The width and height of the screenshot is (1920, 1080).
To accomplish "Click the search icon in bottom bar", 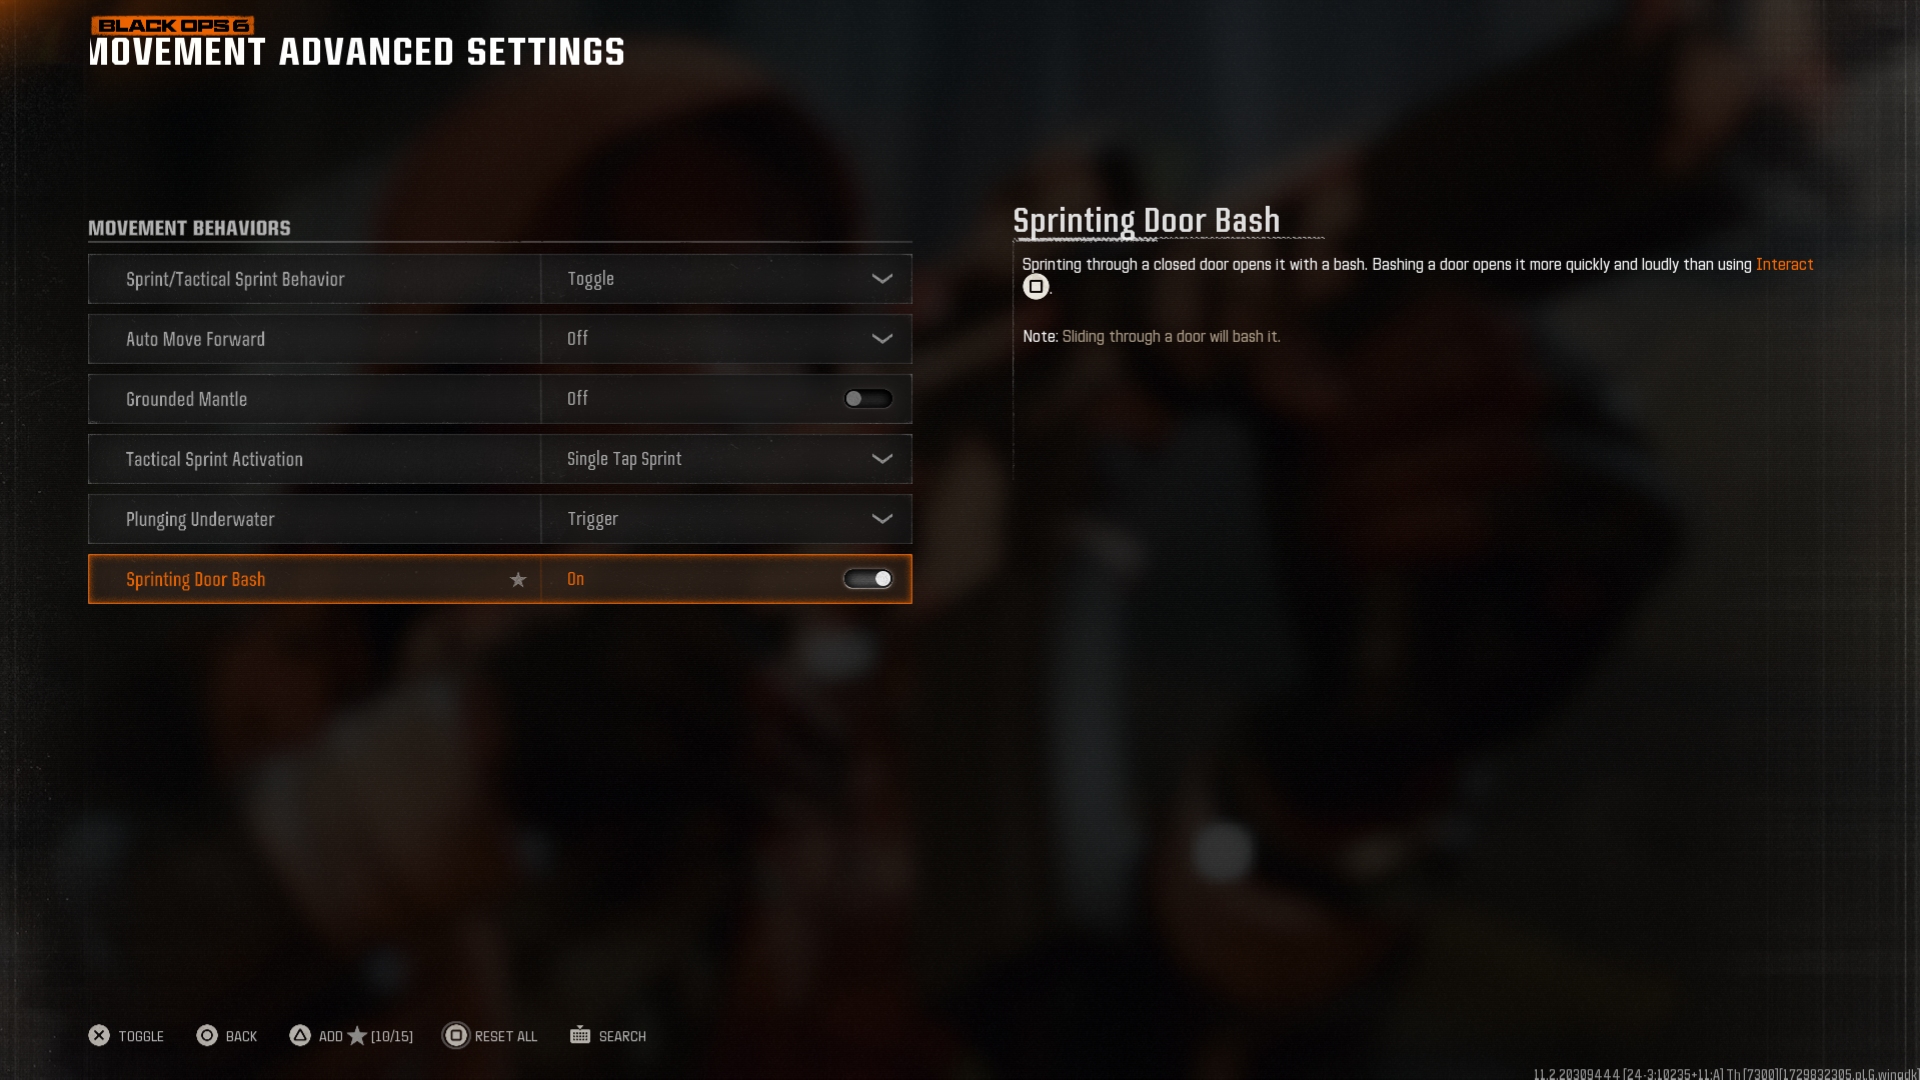I will coord(580,1035).
